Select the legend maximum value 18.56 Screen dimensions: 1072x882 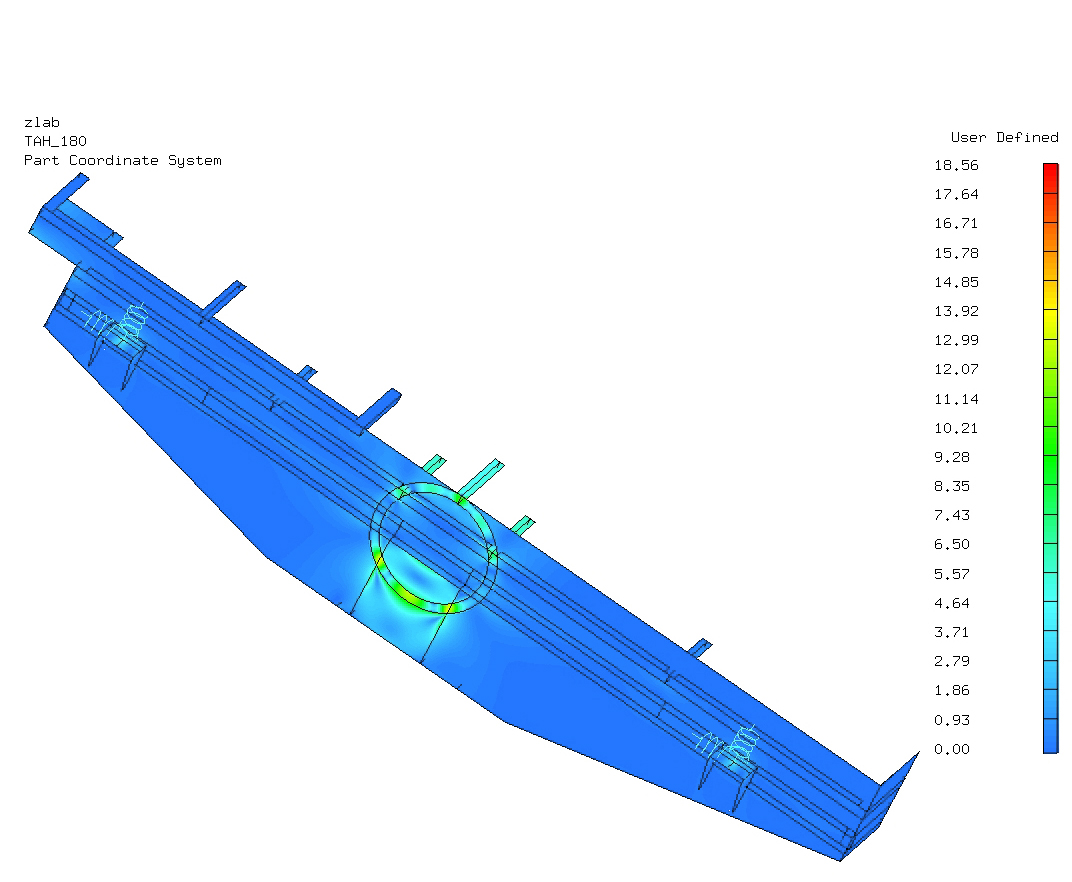[956, 165]
